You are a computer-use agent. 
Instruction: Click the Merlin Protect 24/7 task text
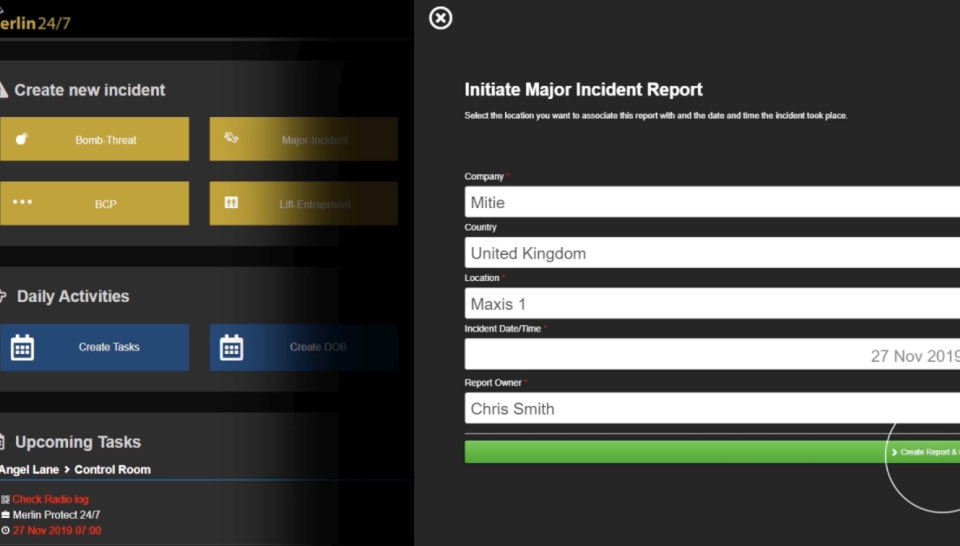coord(56,515)
